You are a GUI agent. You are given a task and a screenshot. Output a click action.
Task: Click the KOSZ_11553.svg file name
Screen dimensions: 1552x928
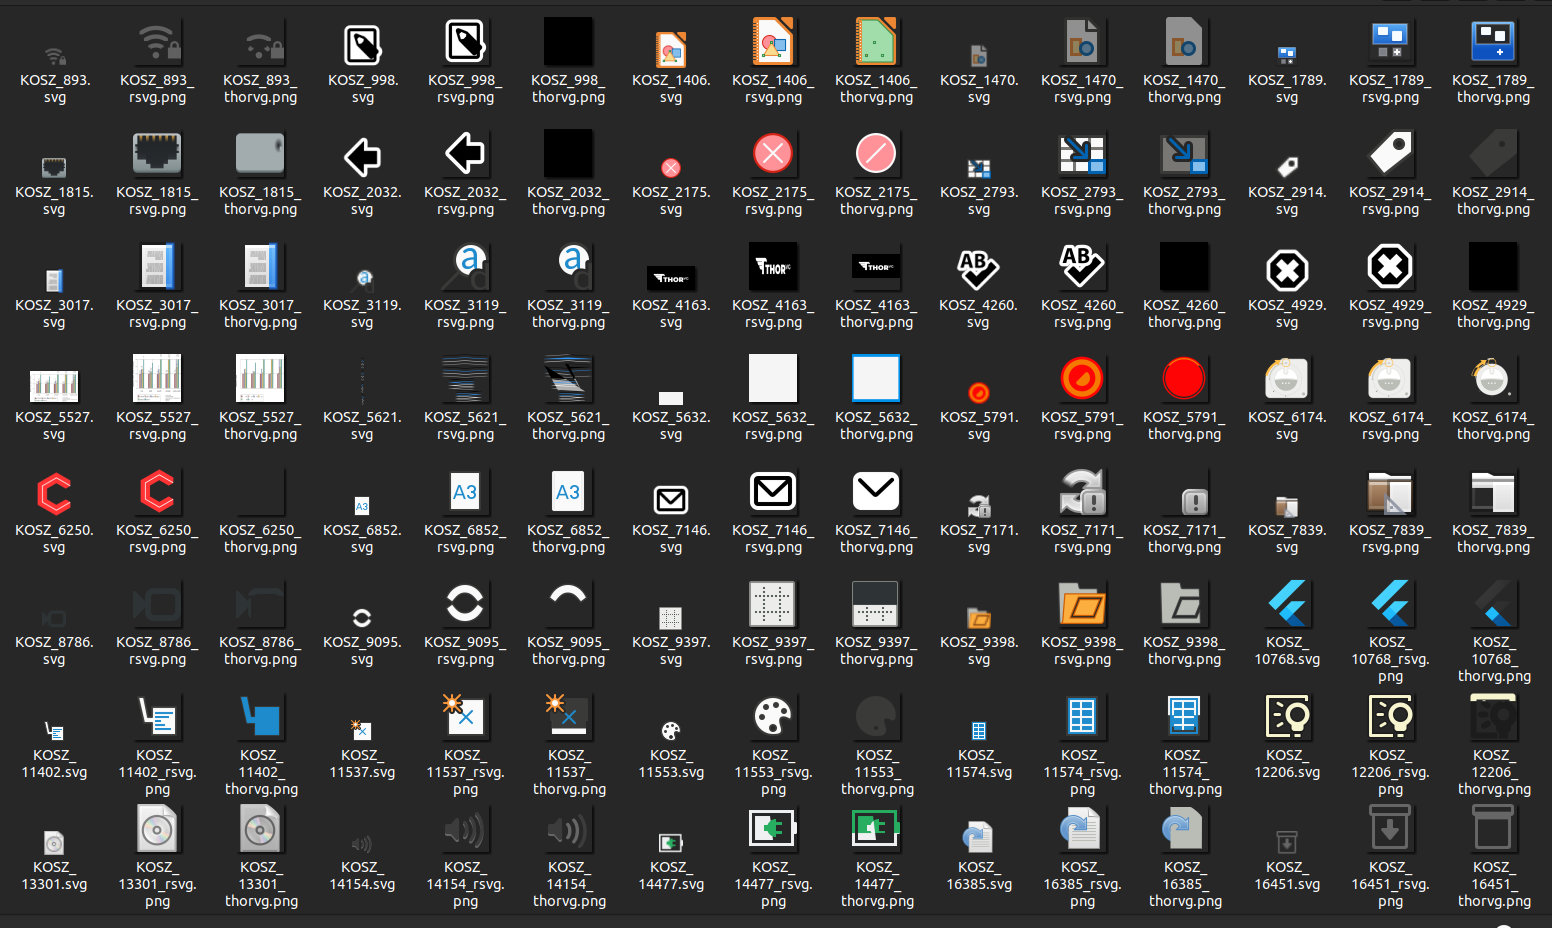pos(671,763)
